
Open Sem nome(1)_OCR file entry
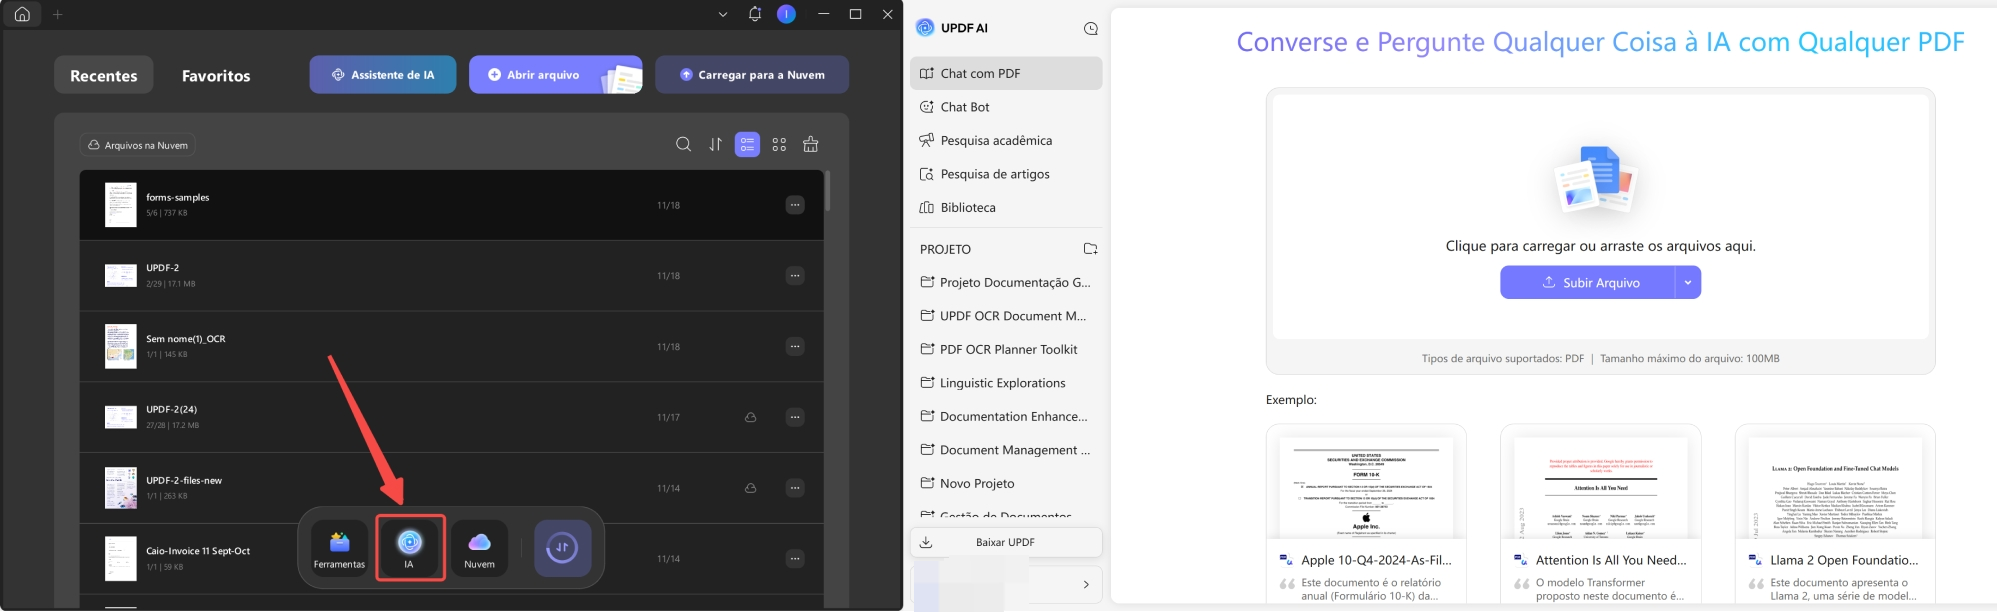coord(452,346)
